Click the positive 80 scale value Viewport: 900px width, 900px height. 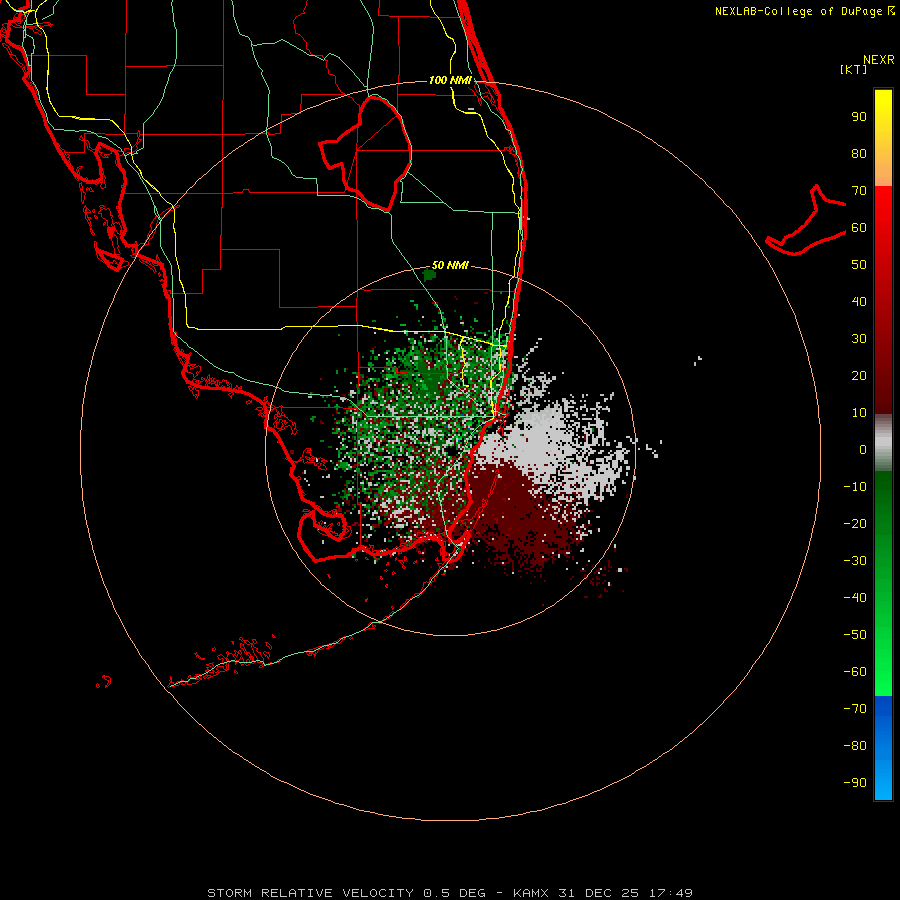[x=859, y=154]
